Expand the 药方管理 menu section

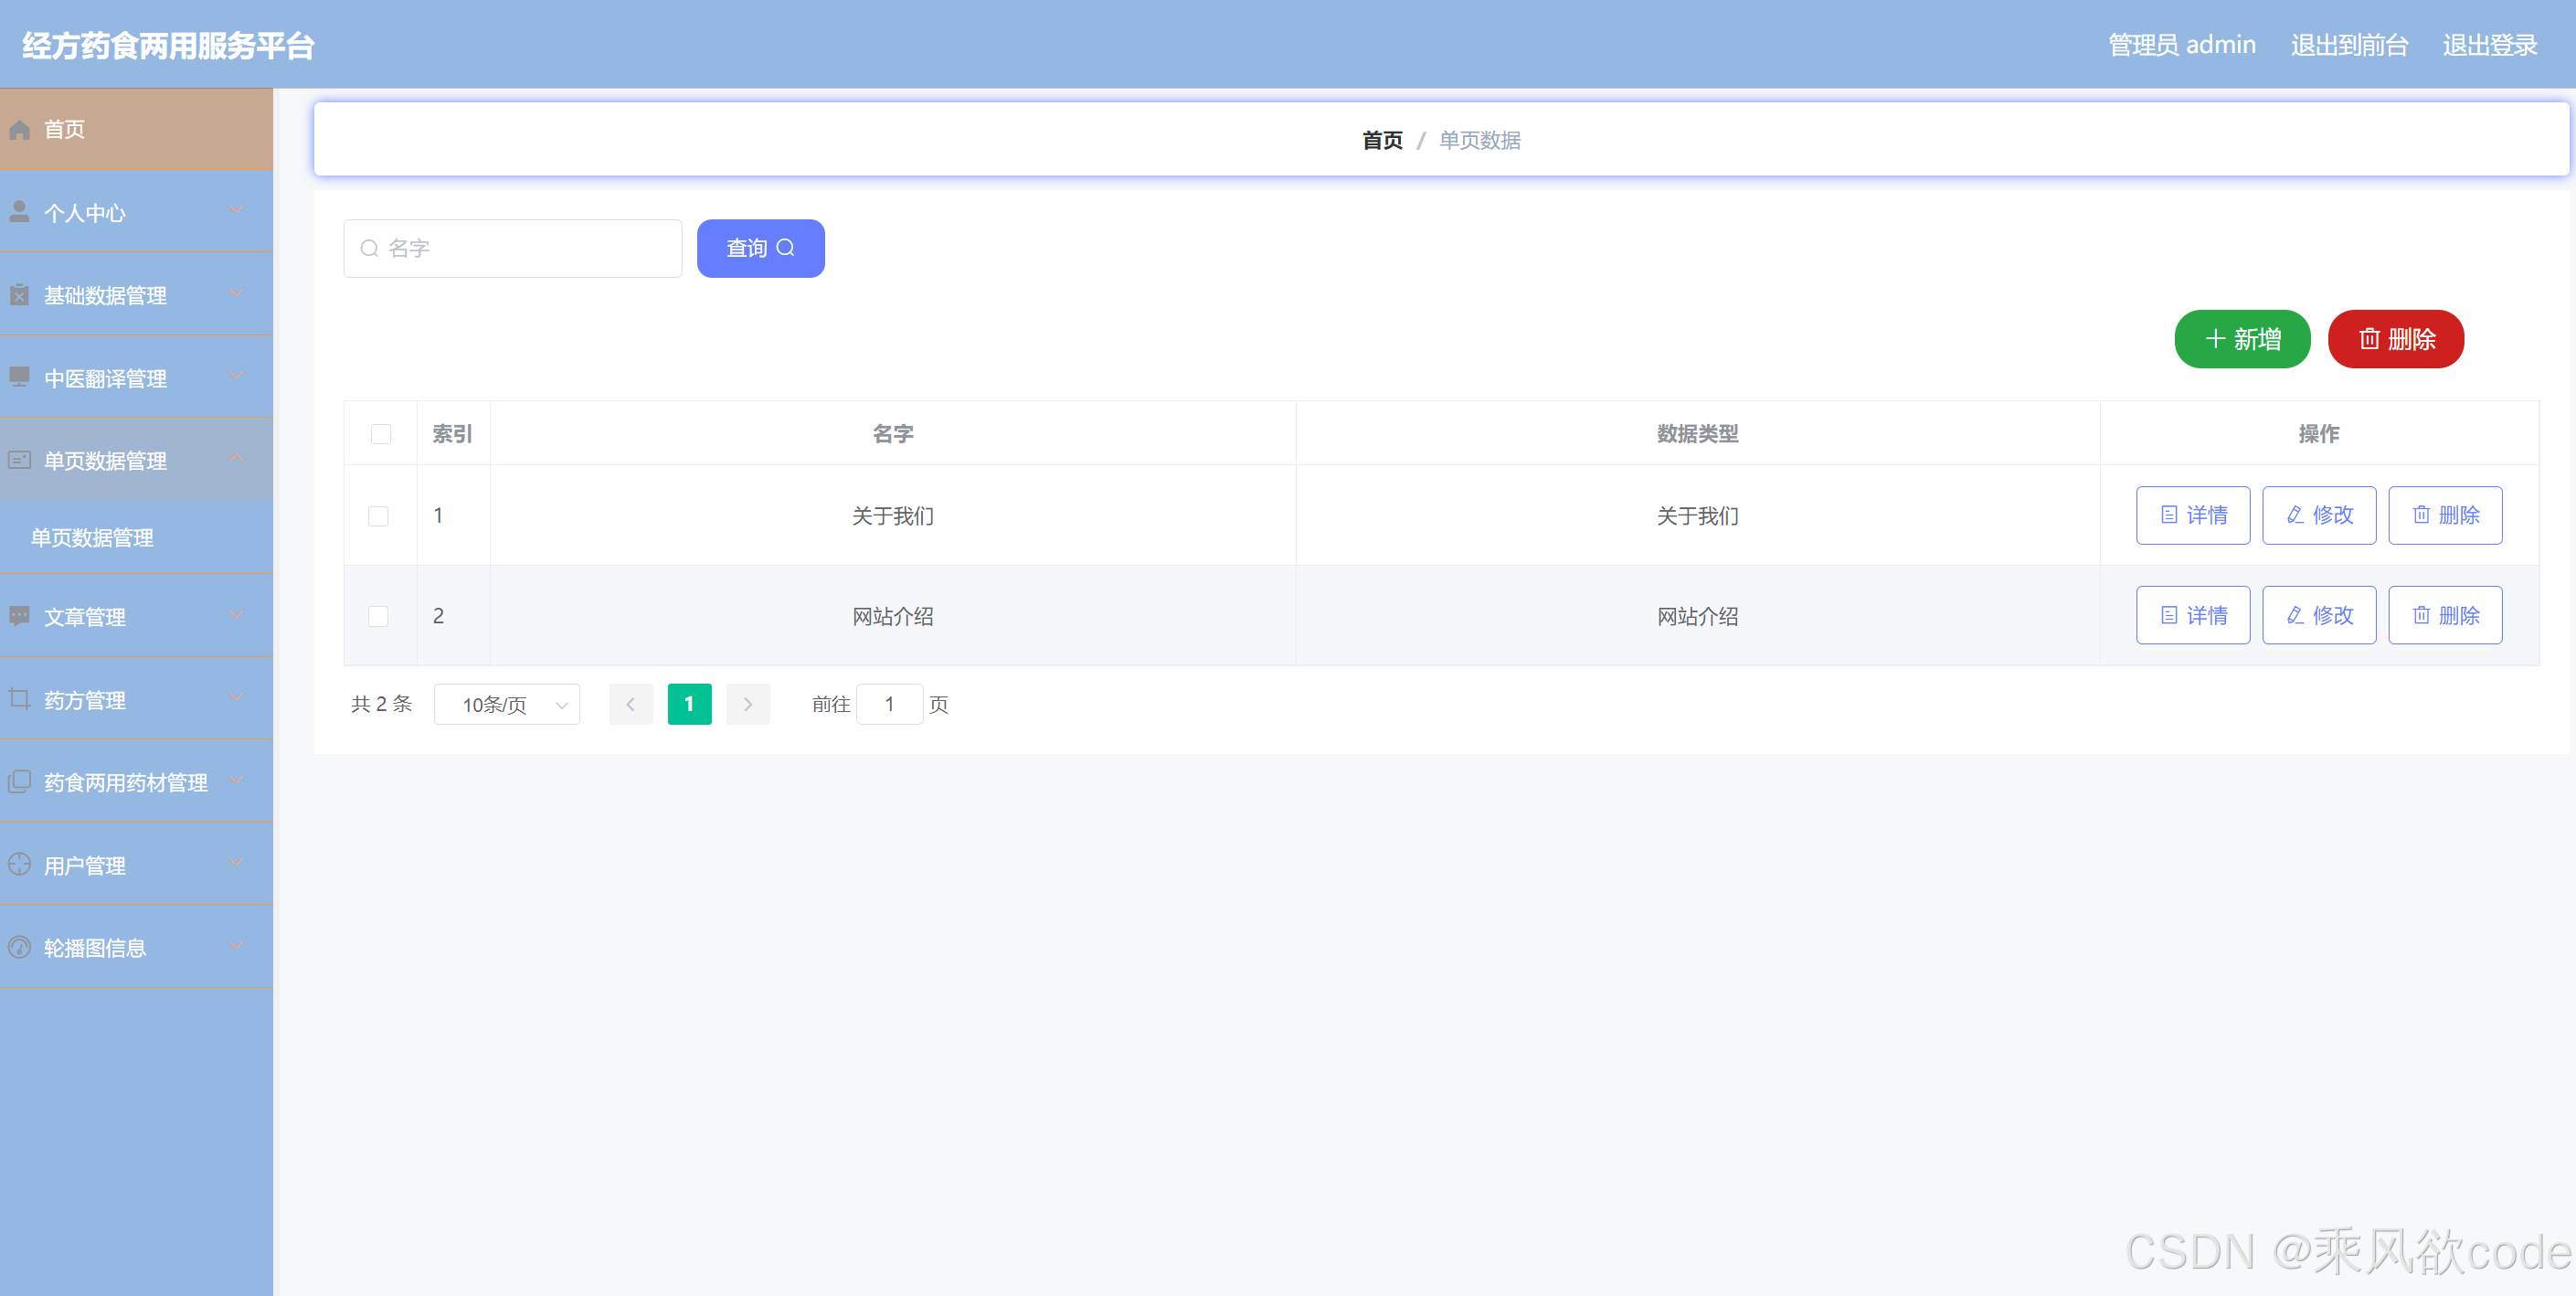point(136,699)
